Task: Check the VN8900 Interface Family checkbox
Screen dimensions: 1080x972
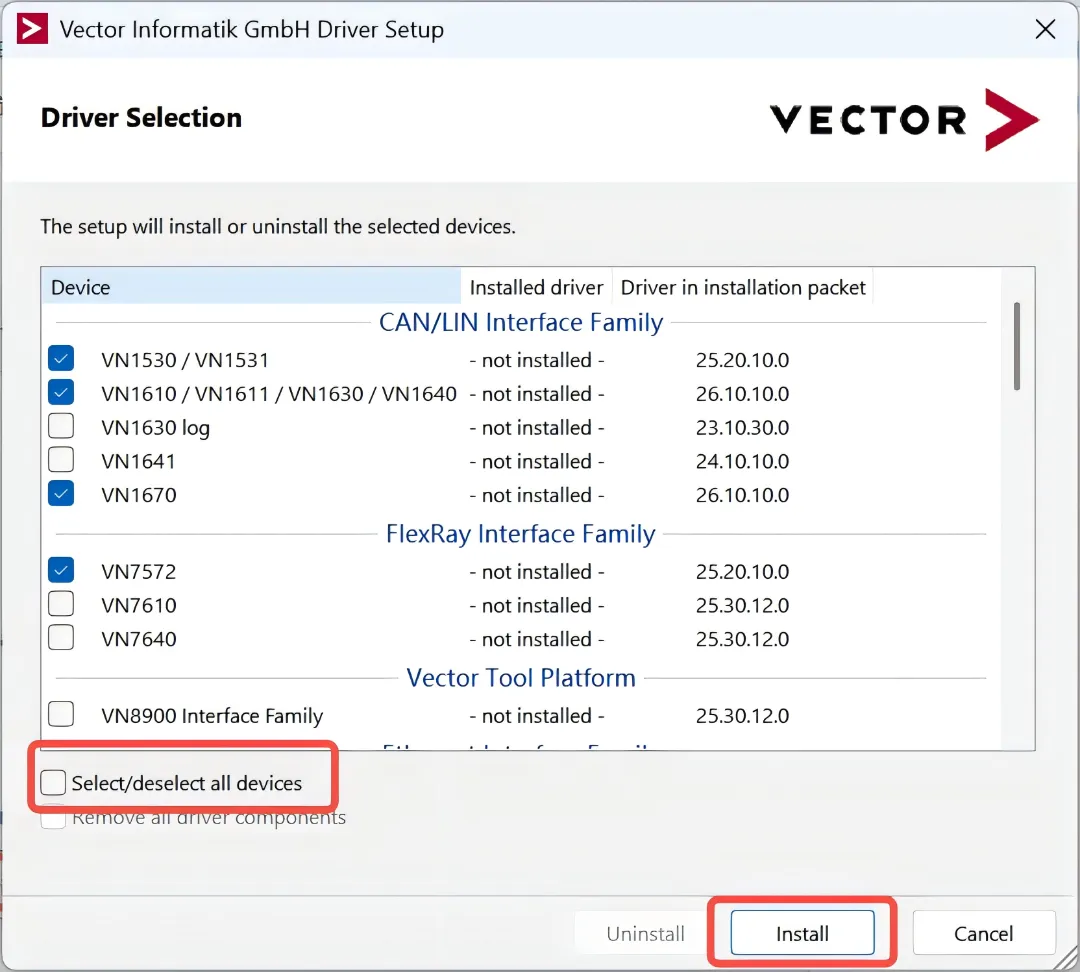Action: coord(61,714)
